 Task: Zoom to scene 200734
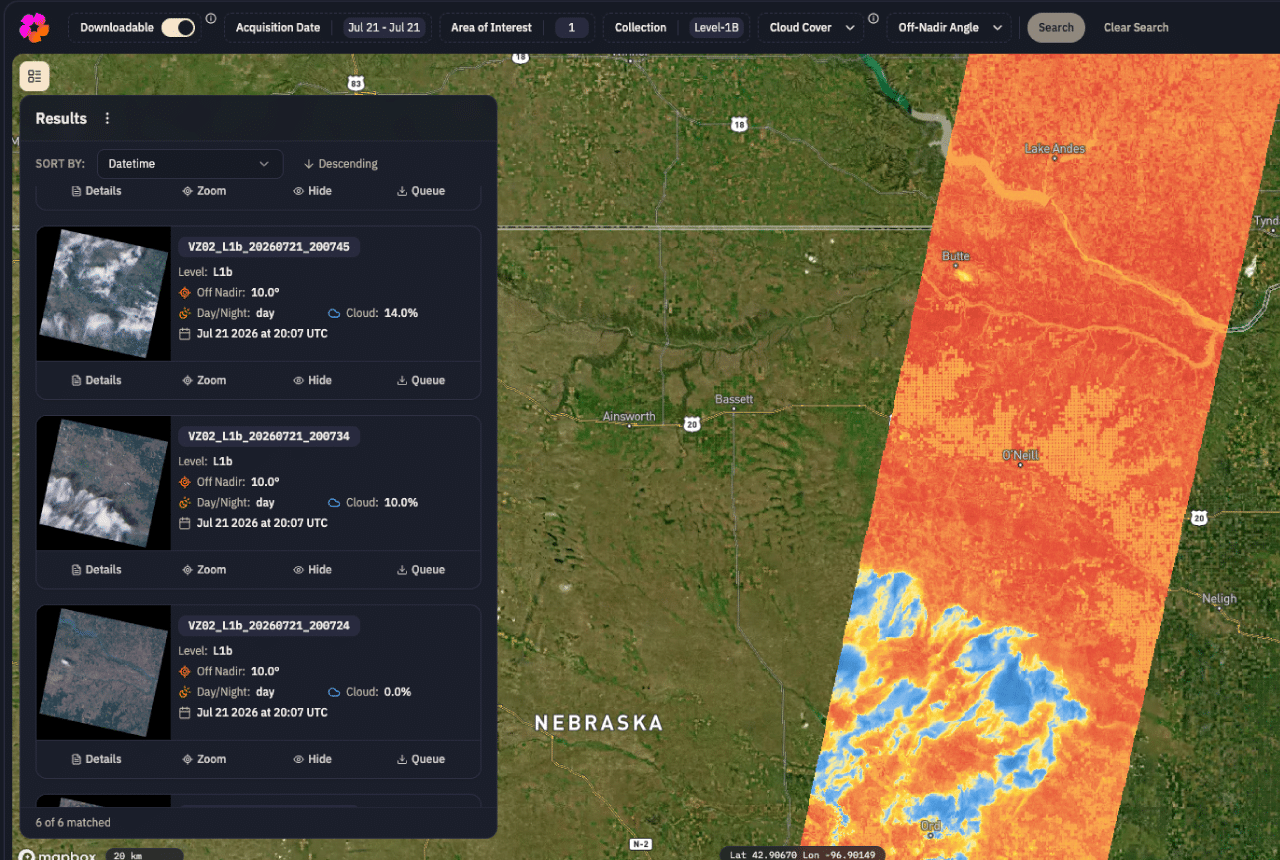[204, 570]
